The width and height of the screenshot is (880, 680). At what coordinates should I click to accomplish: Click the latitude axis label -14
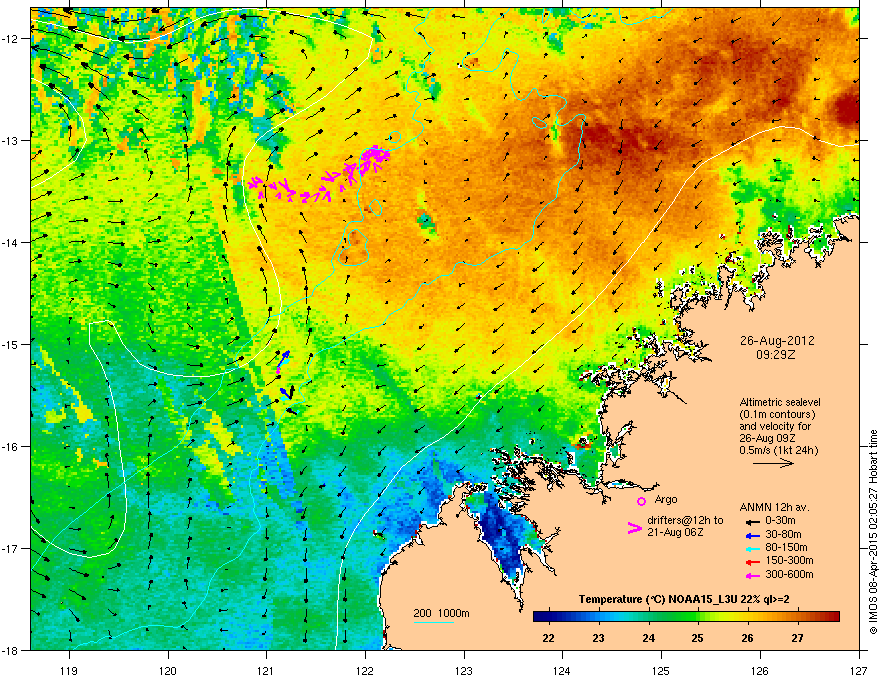point(10,243)
